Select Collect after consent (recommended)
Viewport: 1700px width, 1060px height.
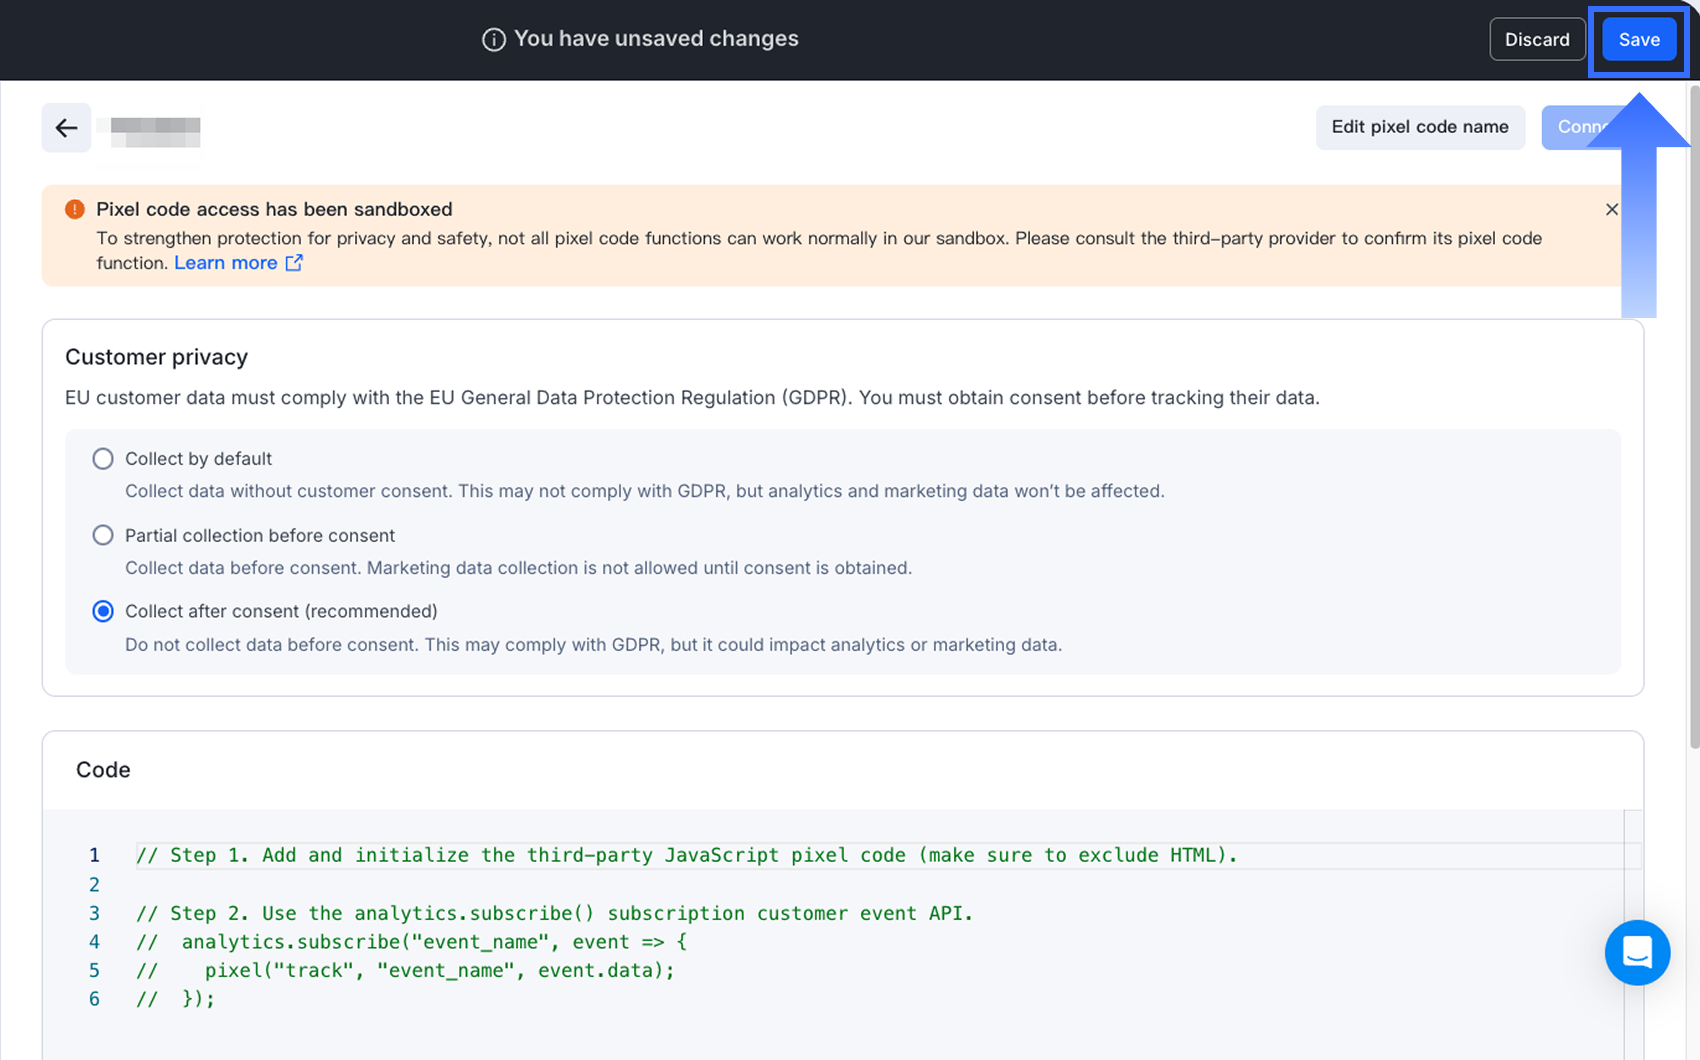point(103,611)
